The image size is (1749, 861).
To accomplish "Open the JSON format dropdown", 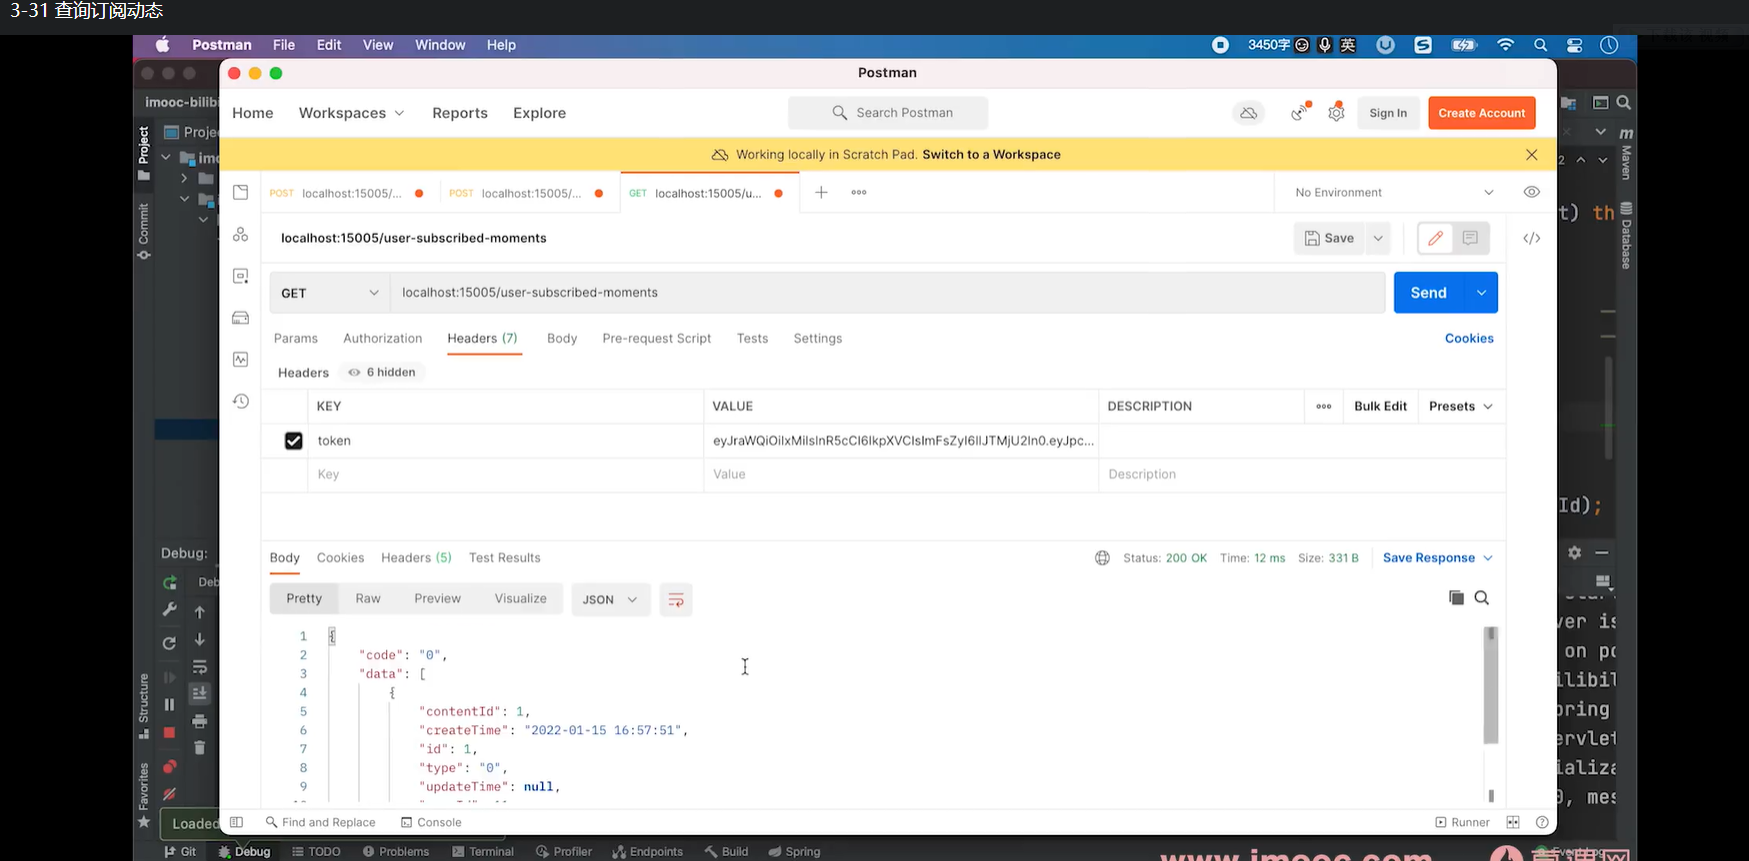I will click(x=610, y=599).
